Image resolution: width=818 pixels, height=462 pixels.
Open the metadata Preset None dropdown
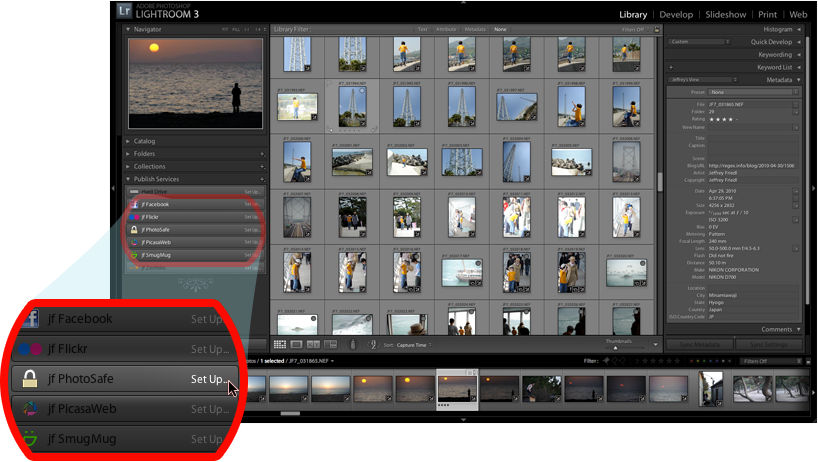click(753, 92)
